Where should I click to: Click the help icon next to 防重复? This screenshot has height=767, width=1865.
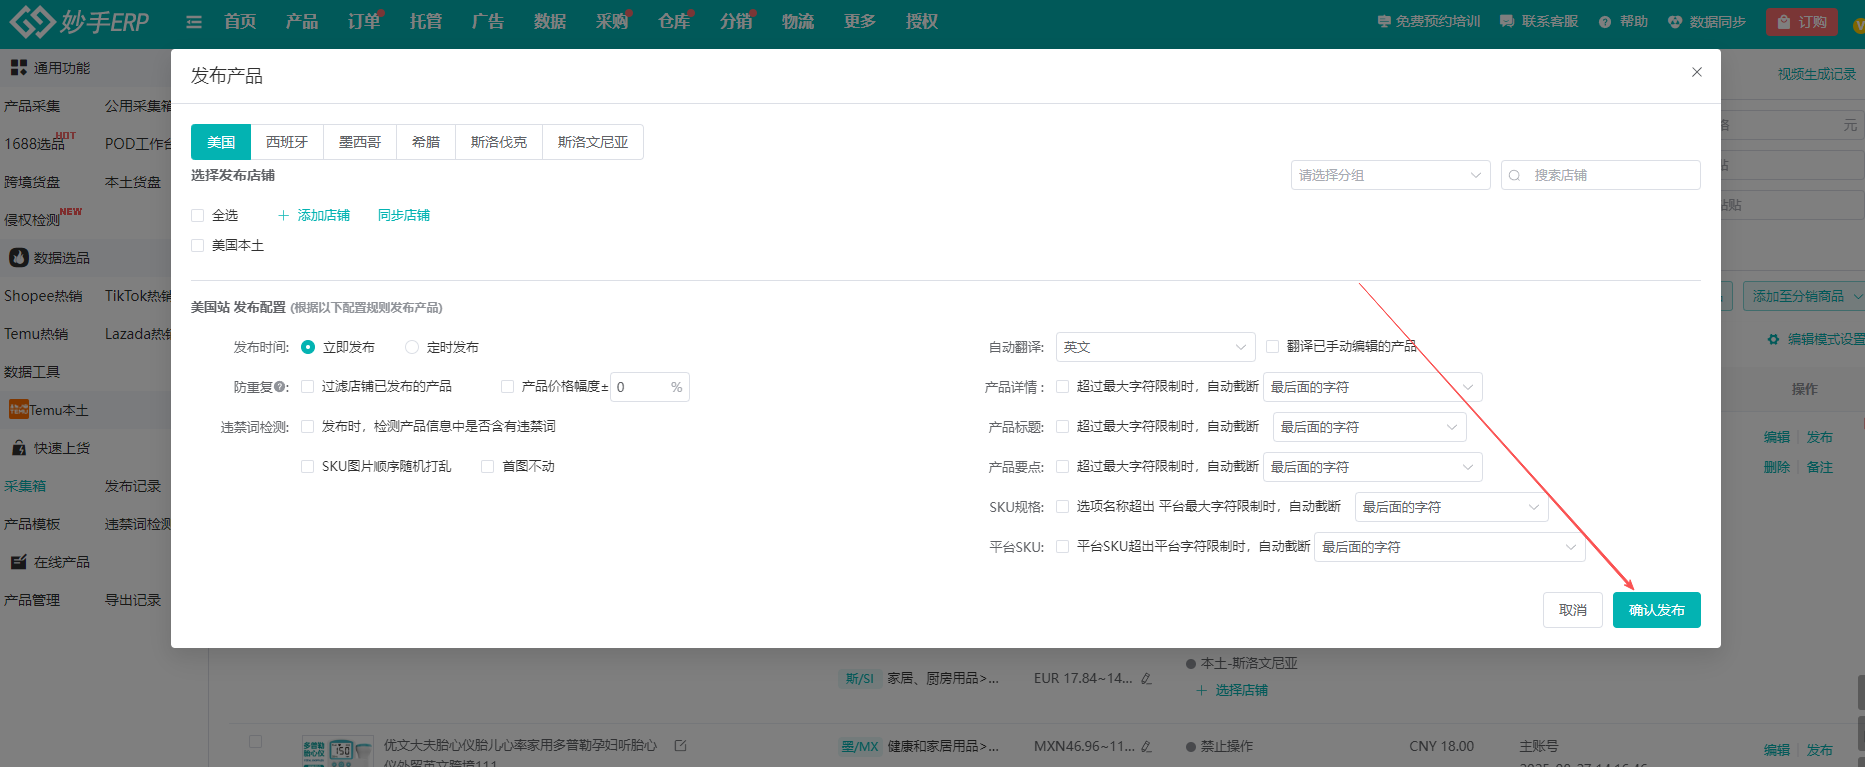point(280,387)
